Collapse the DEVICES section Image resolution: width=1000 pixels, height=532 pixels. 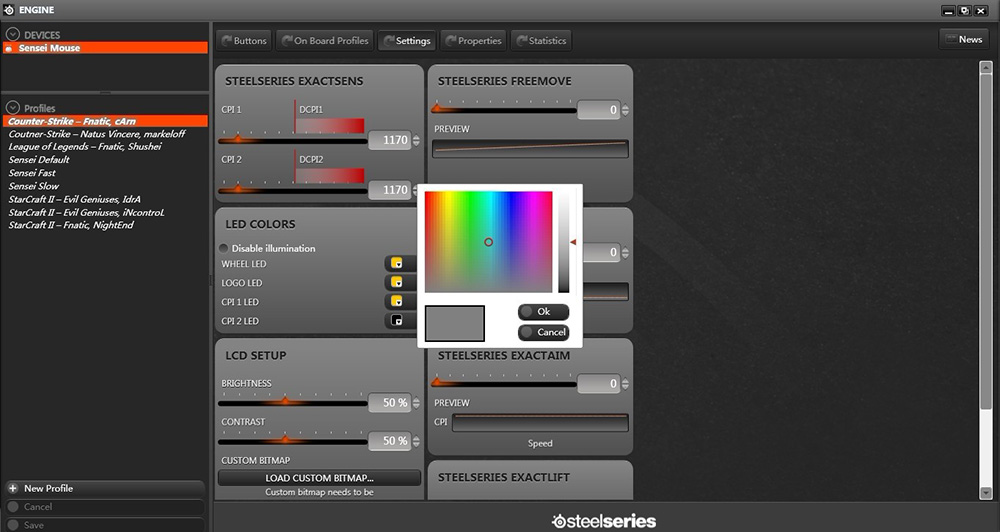(x=13, y=34)
